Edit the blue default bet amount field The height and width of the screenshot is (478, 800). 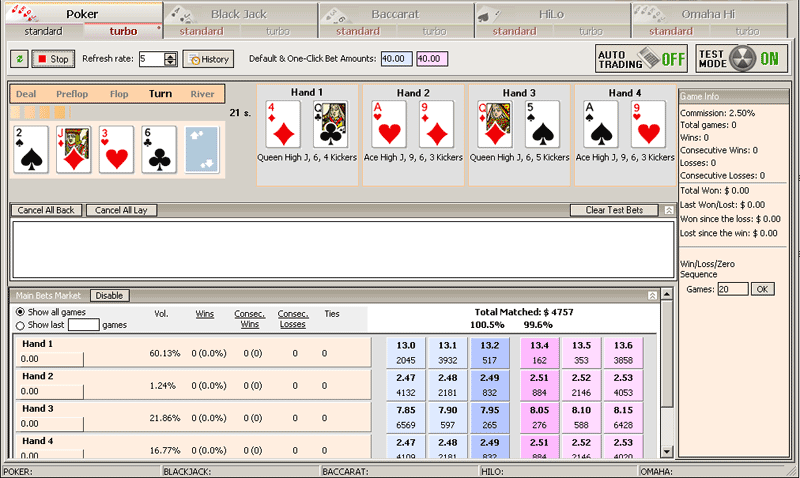[x=396, y=59]
